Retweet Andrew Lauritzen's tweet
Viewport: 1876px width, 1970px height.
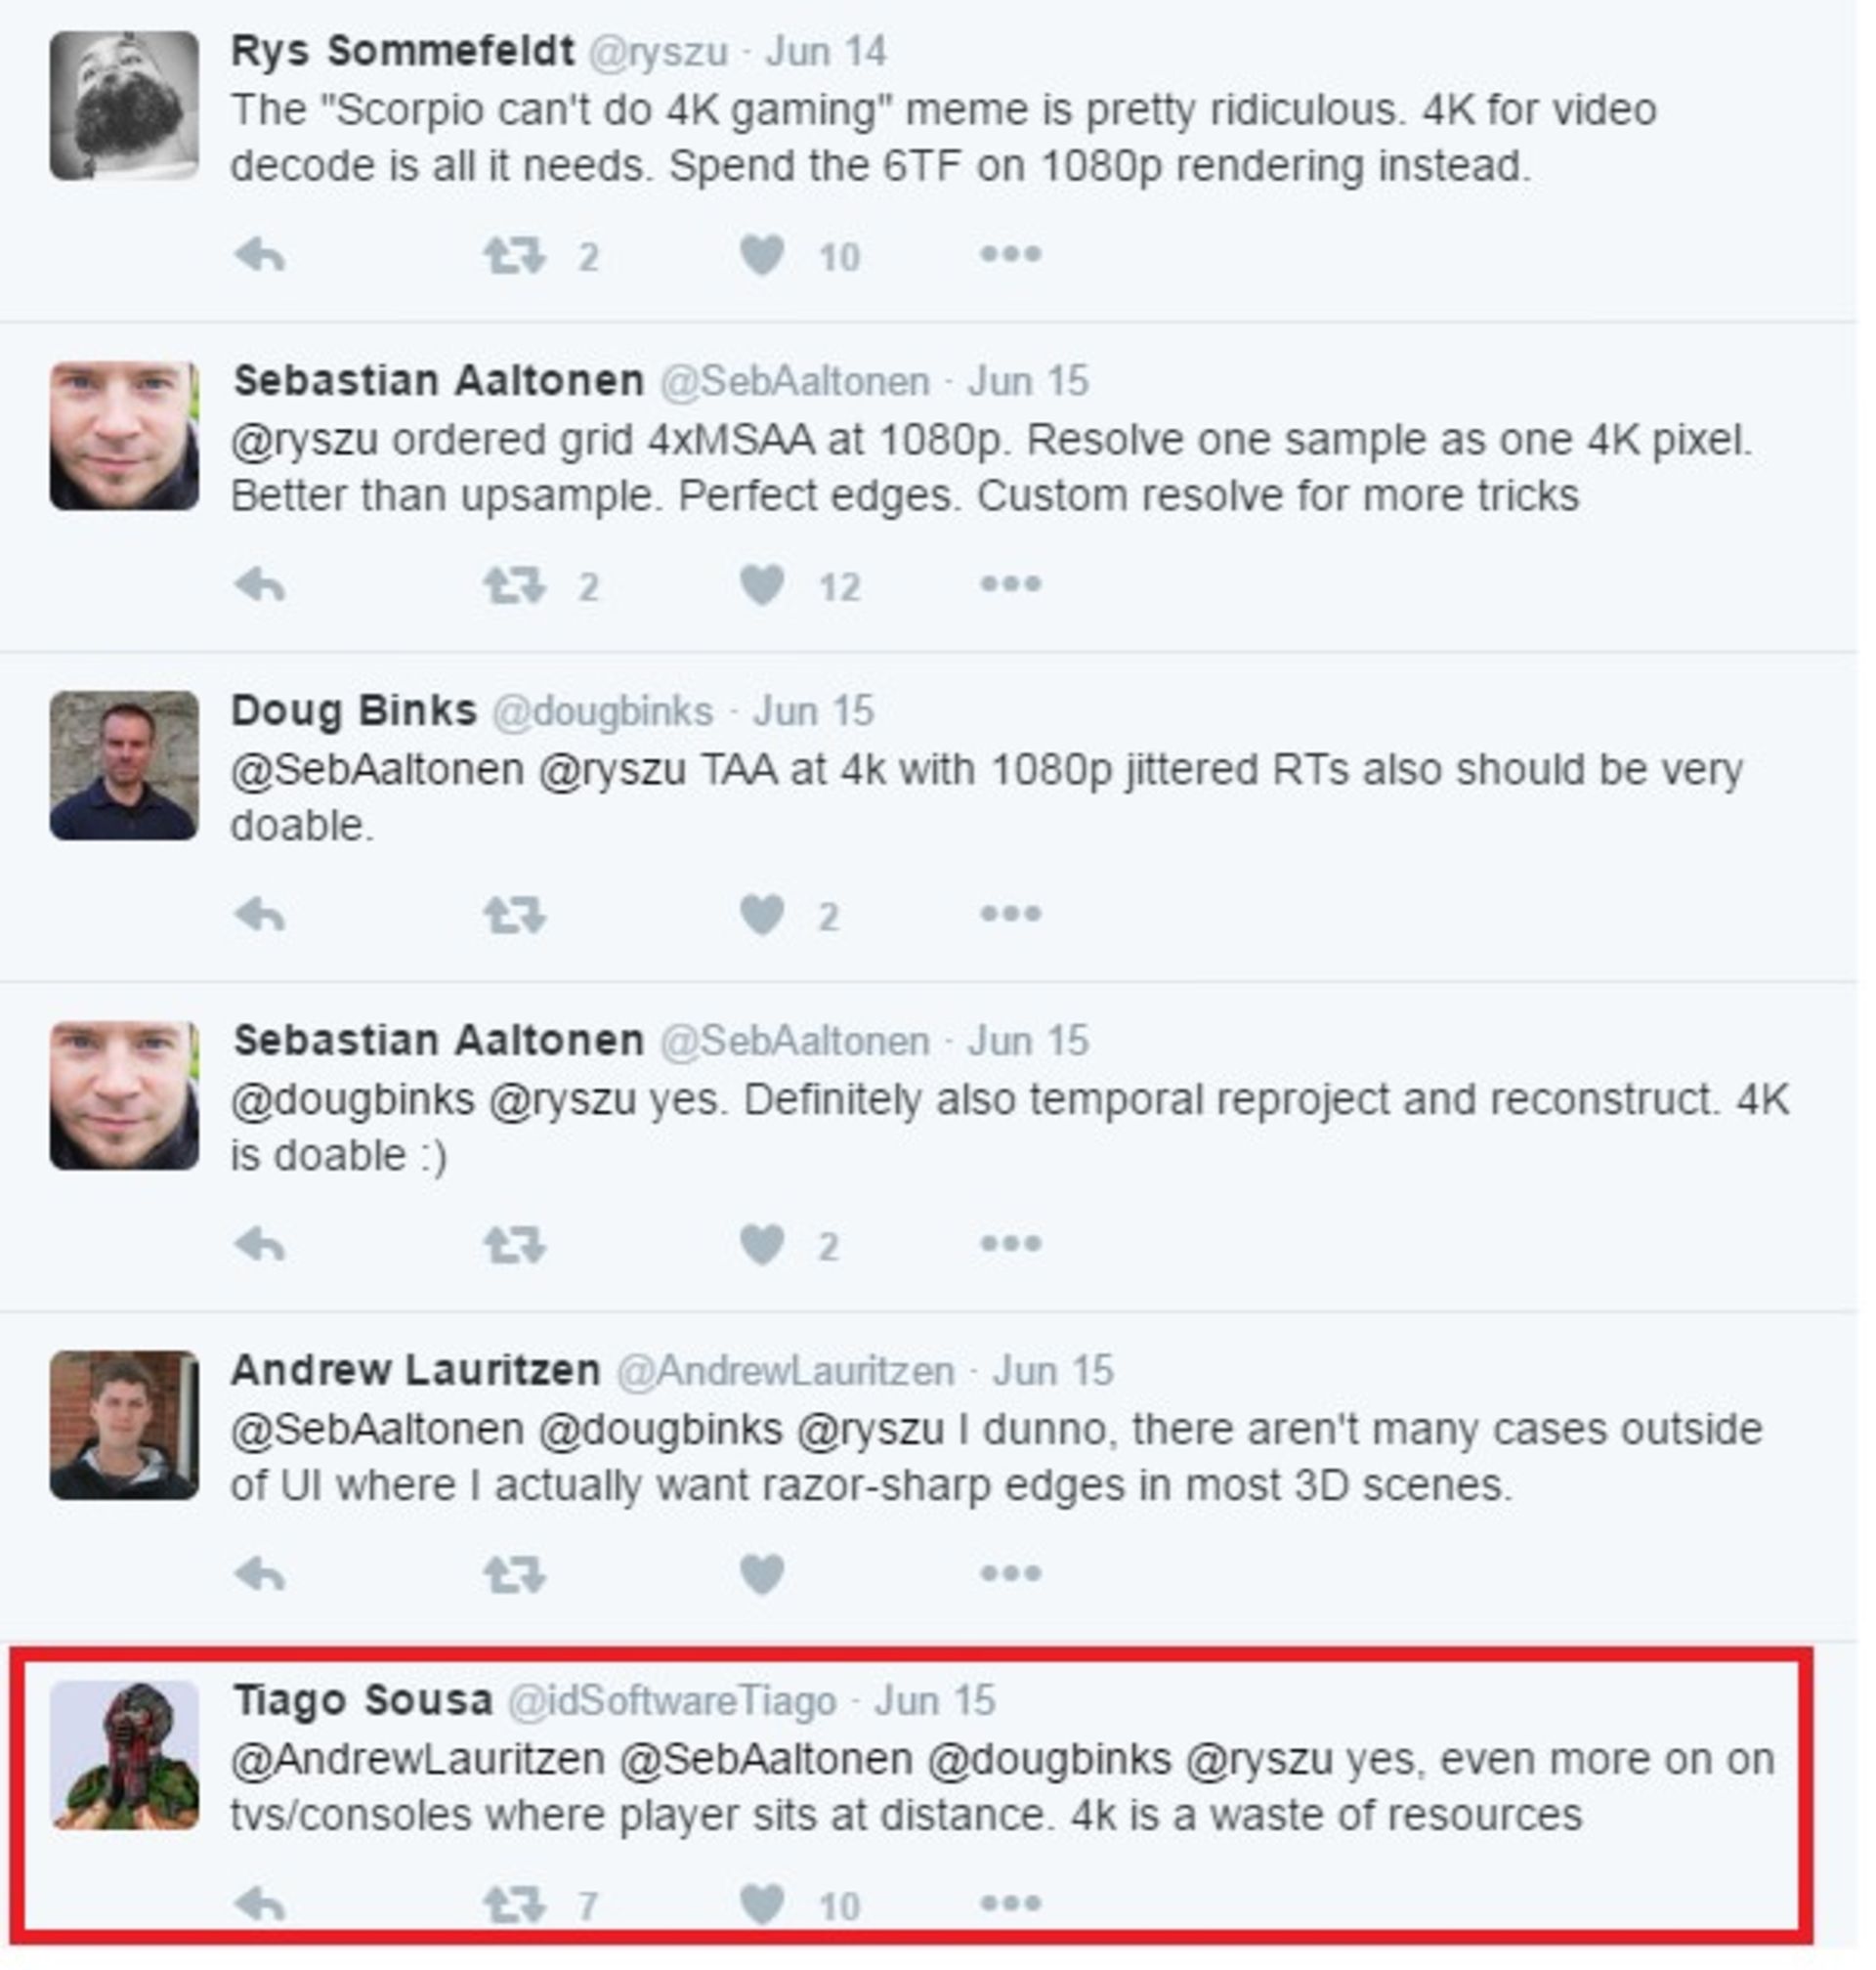[514, 1575]
